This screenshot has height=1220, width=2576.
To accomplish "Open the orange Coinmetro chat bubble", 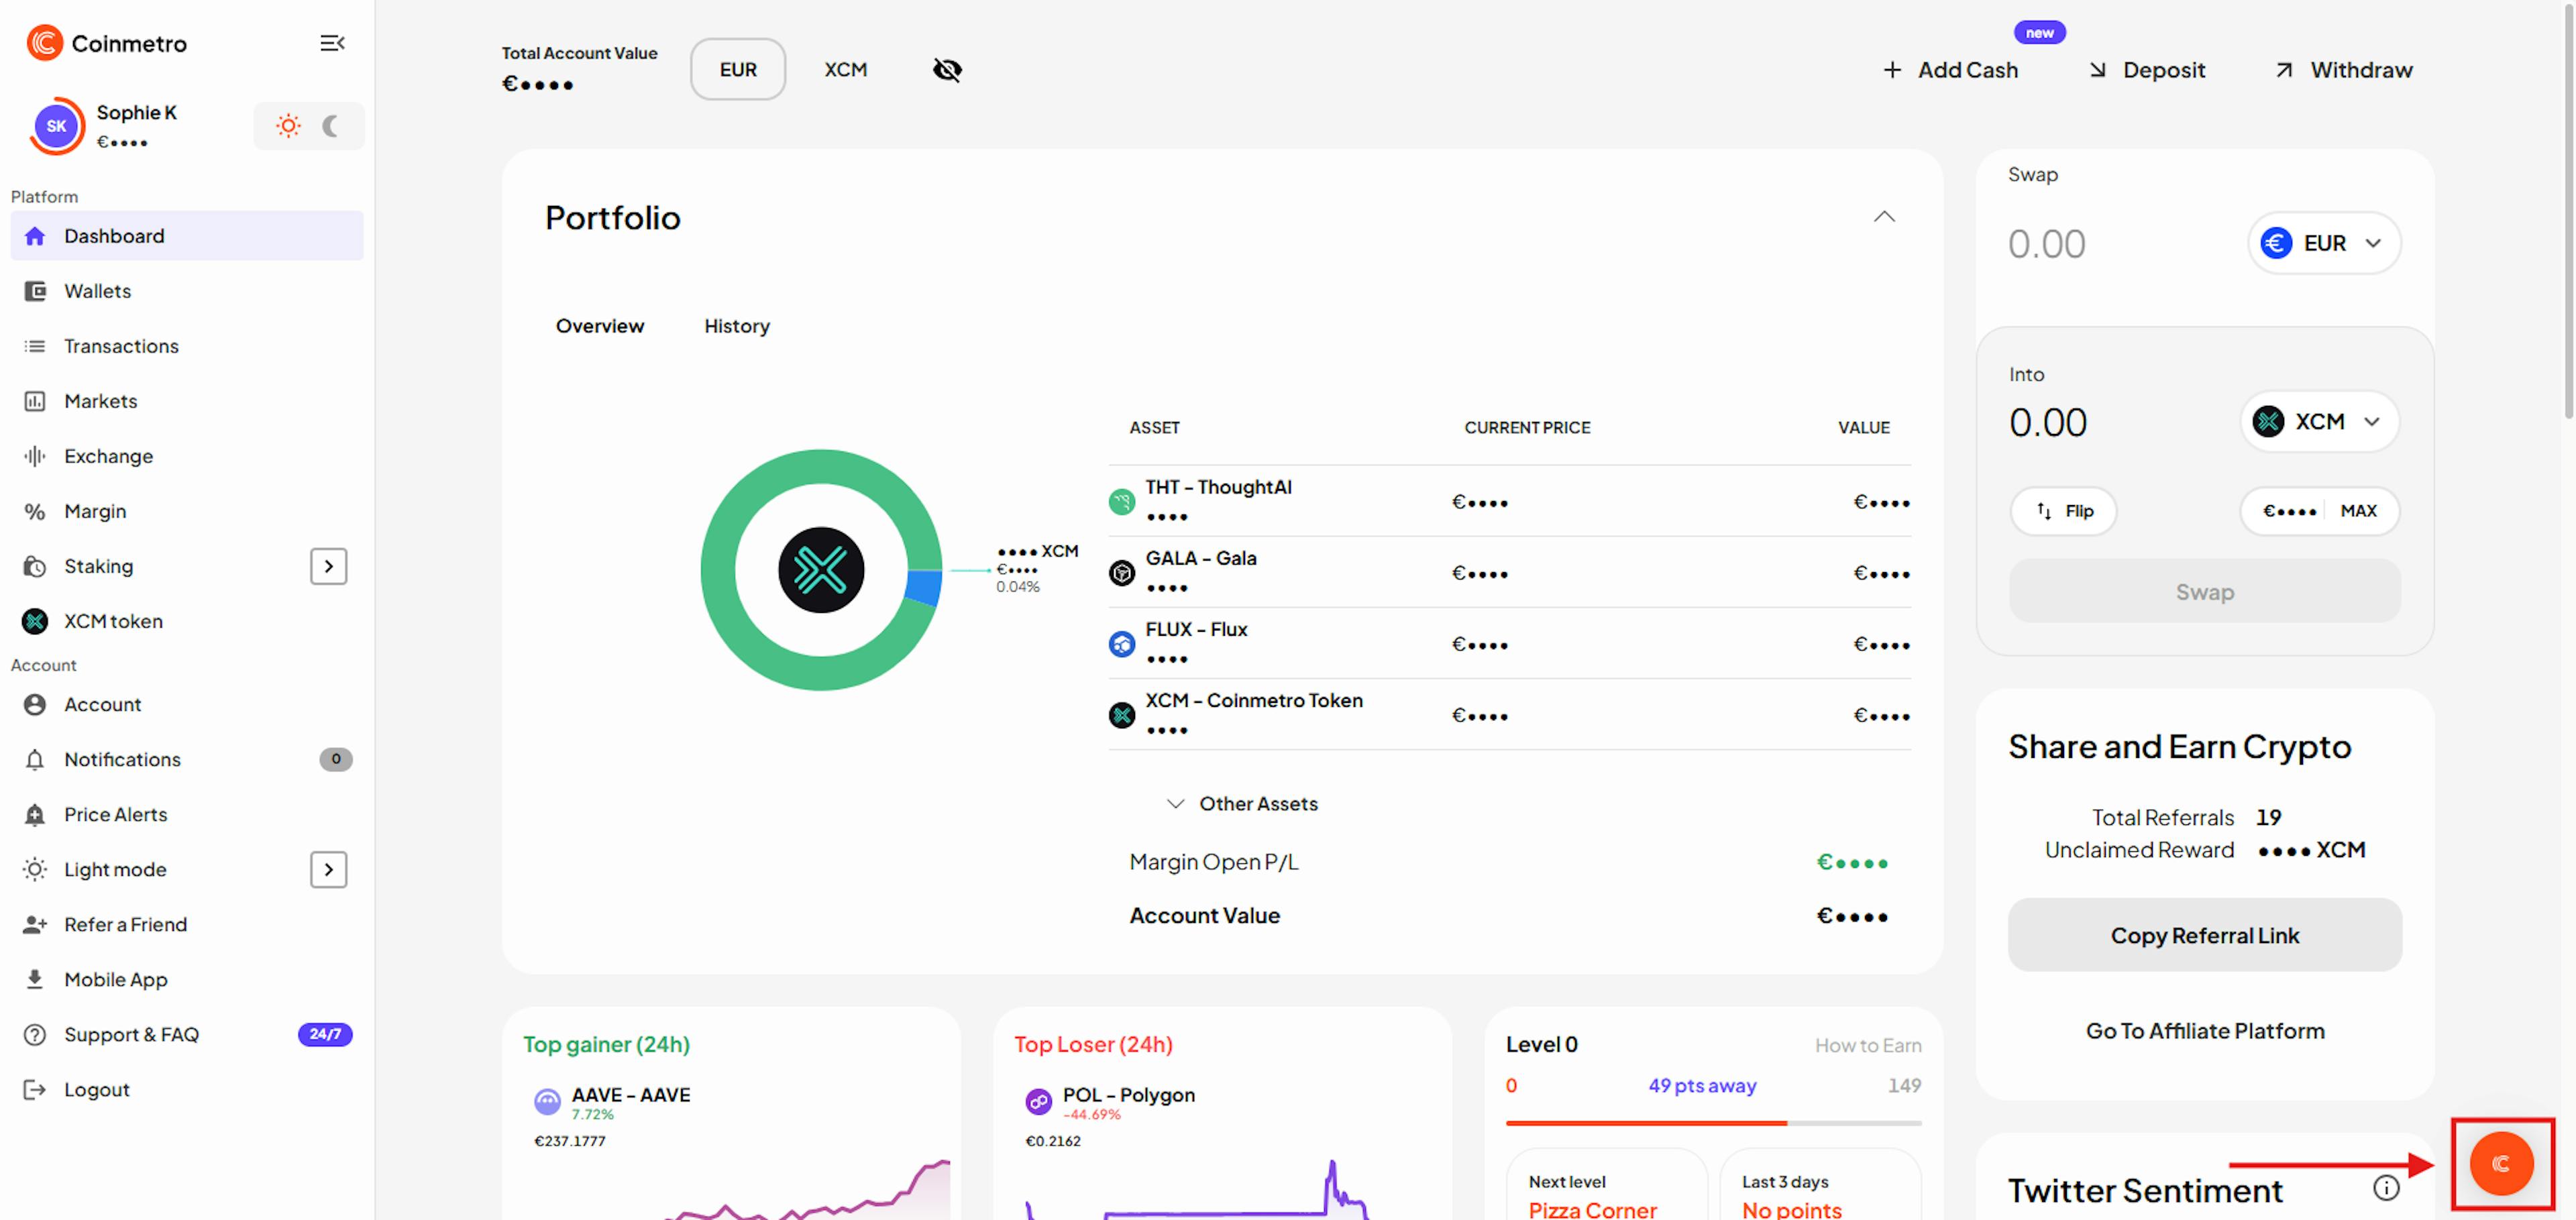I will click(2501, 1163).
